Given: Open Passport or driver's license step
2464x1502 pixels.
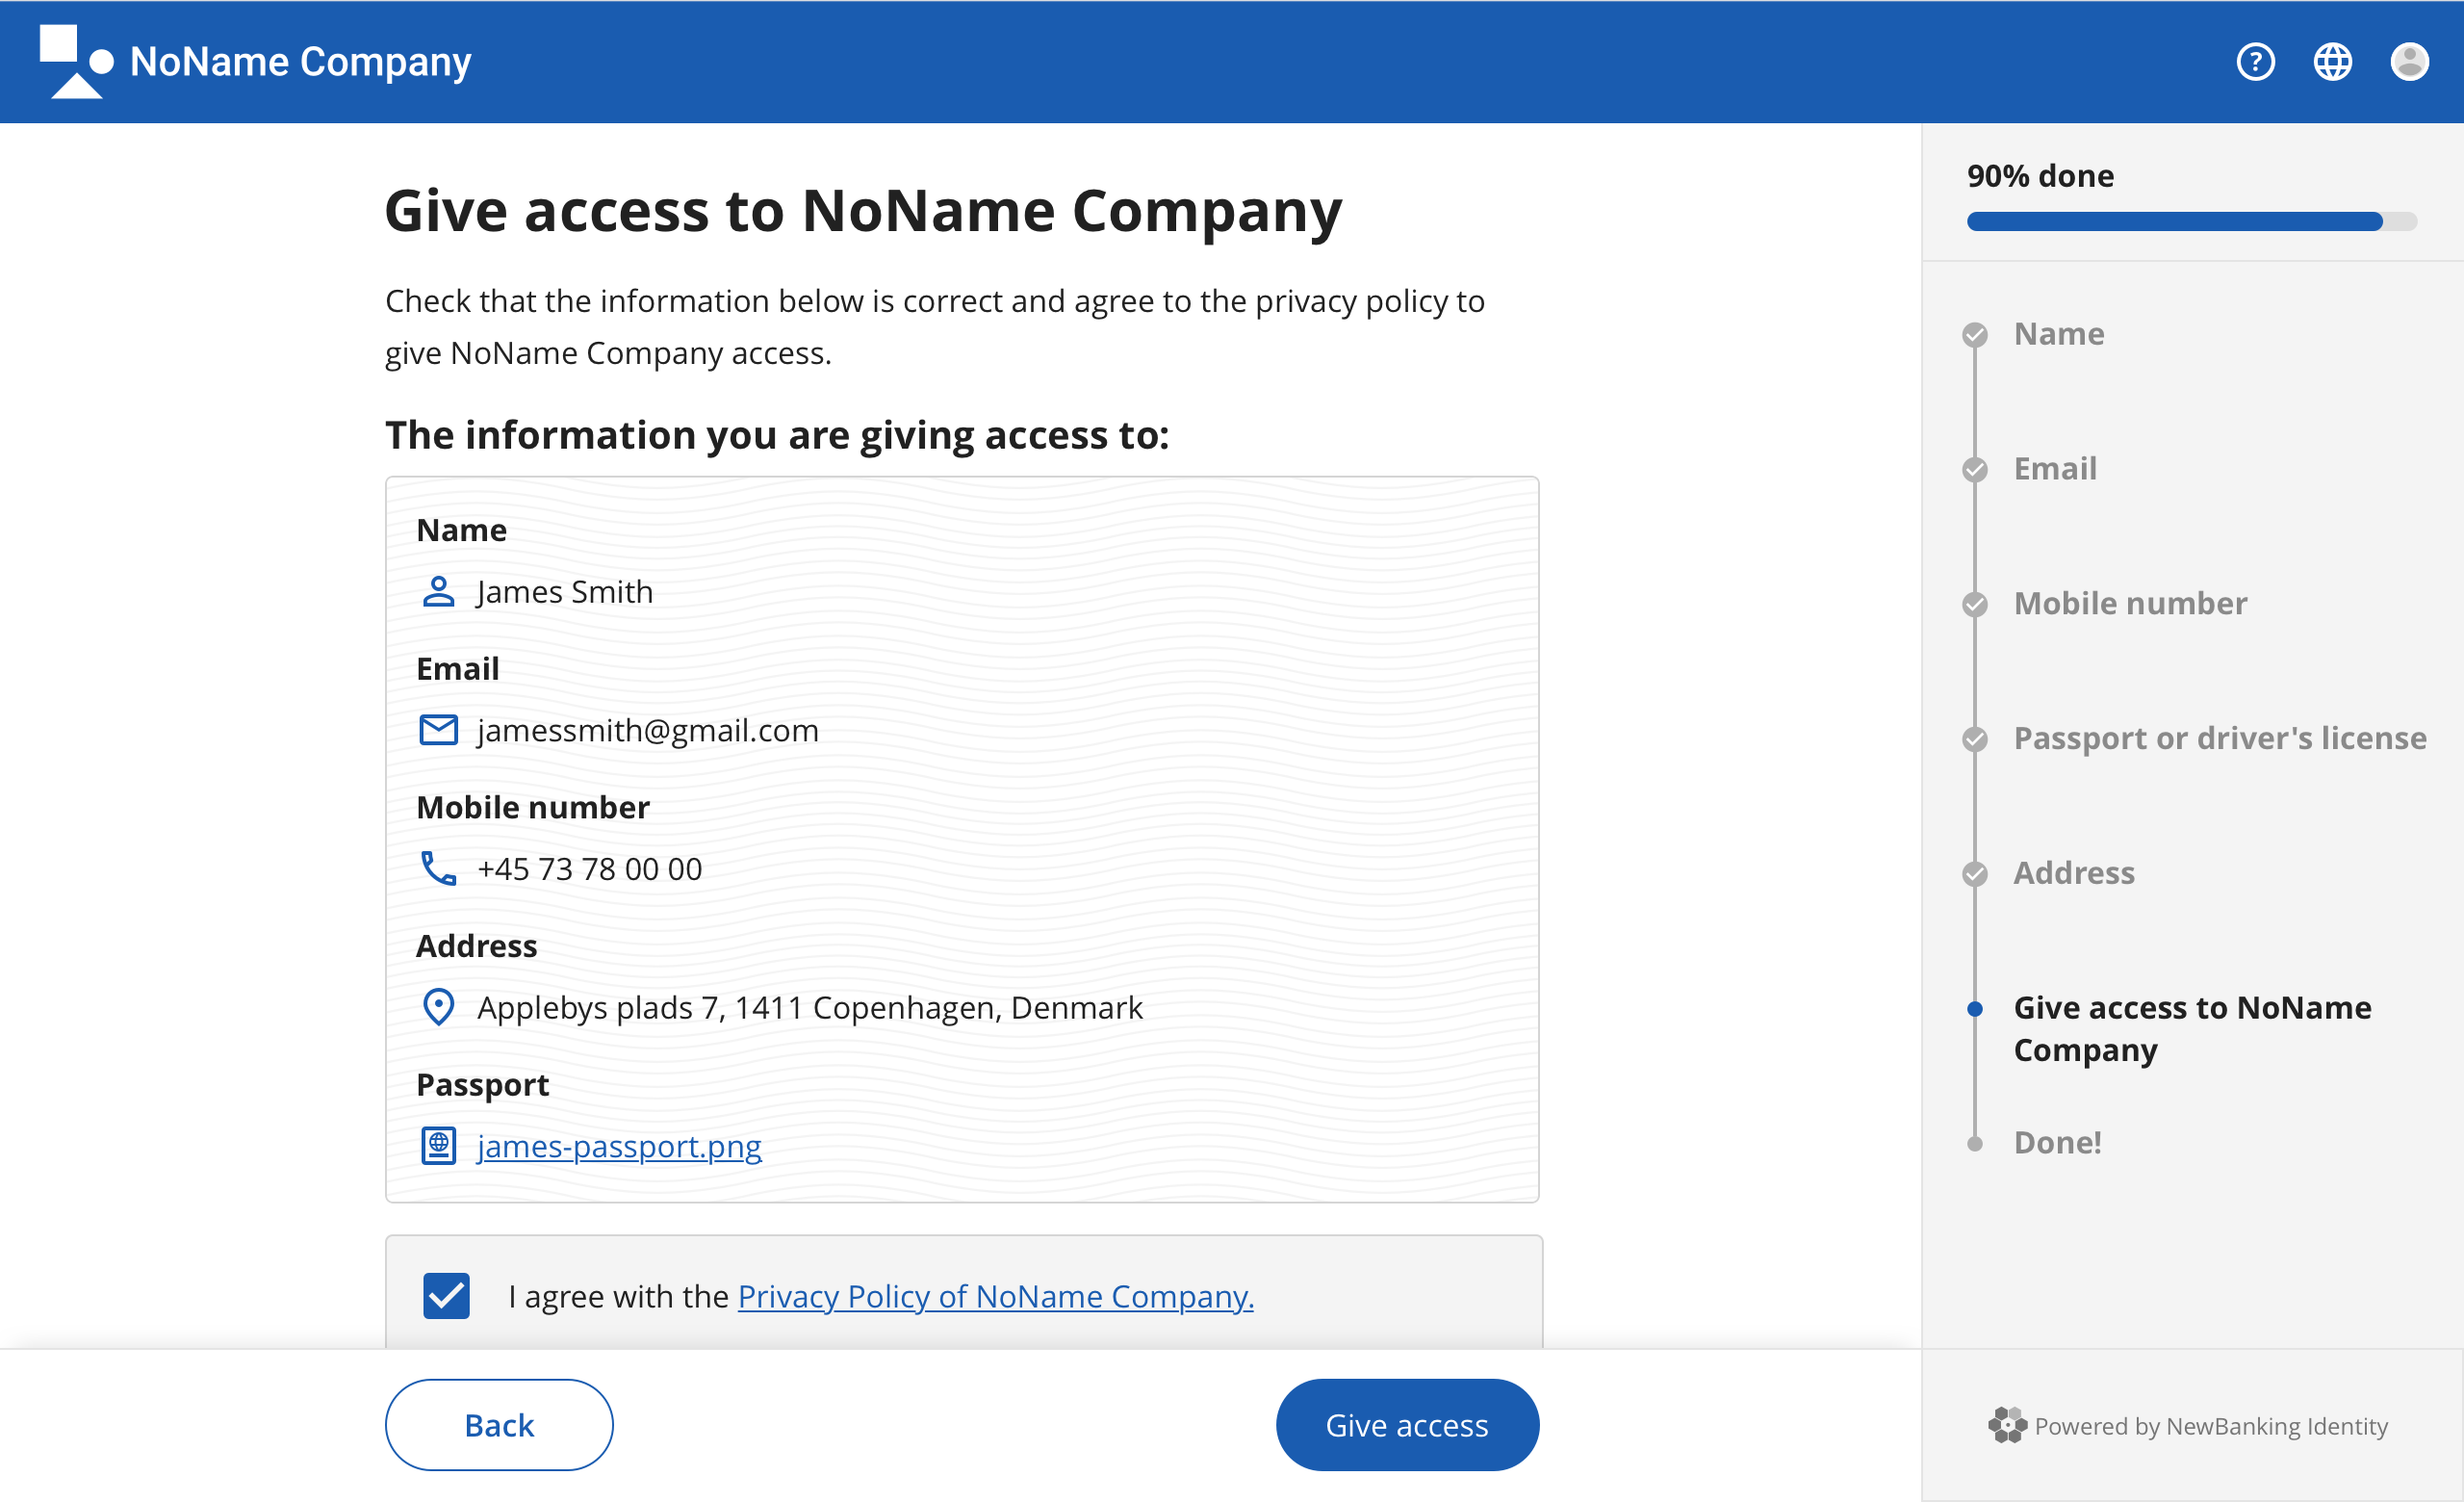Looking at the screenshot, I should coord(2219,738).
